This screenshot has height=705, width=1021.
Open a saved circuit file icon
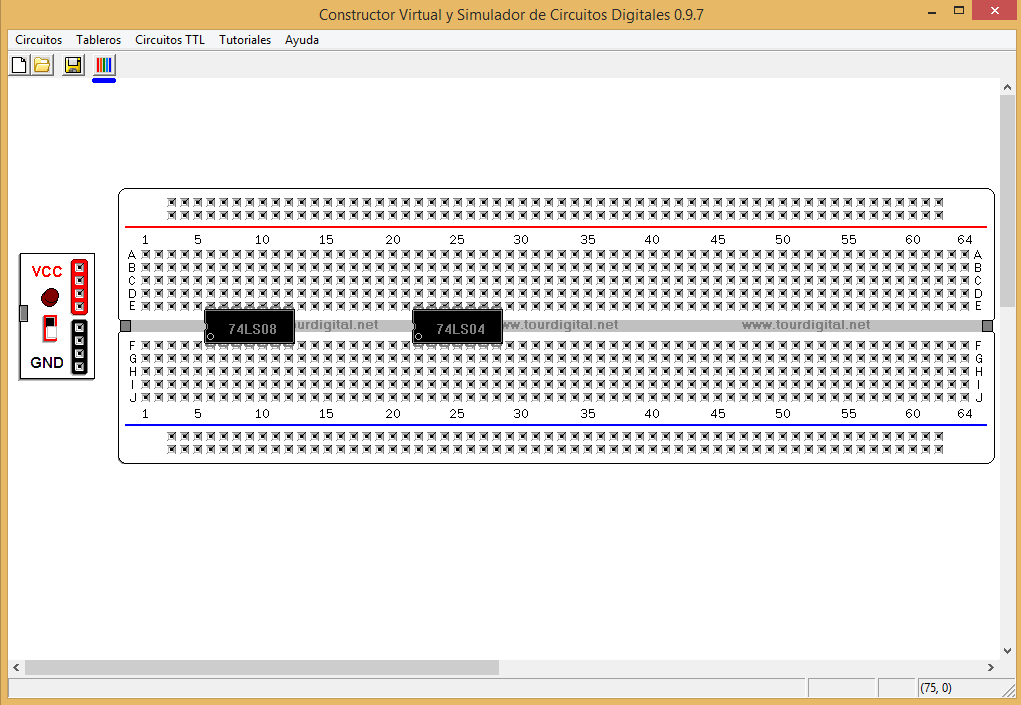tap(42, 65)
